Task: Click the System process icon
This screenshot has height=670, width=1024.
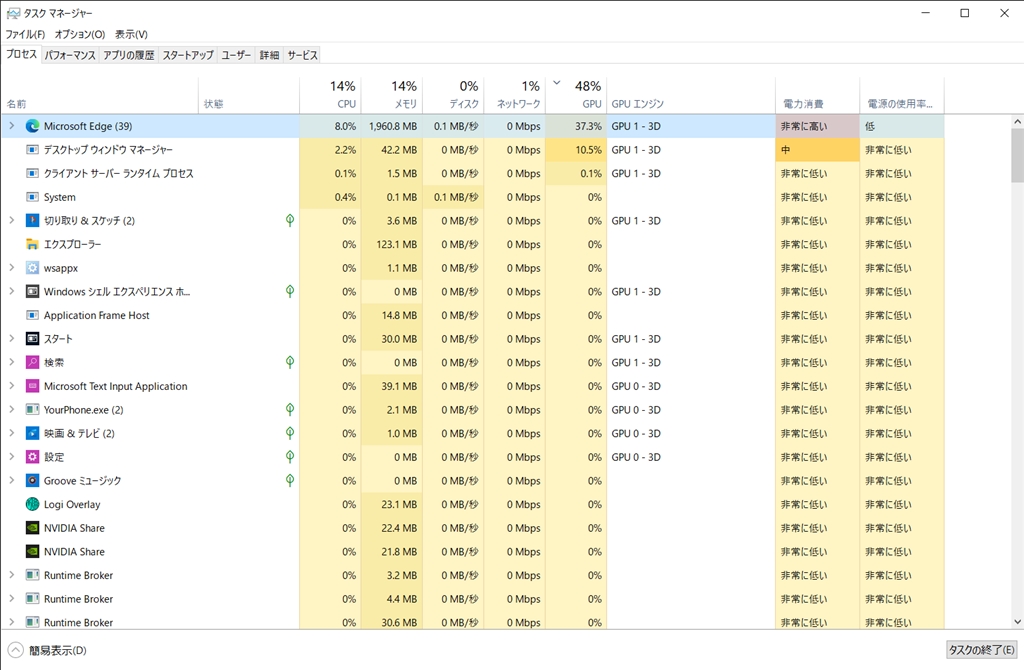Action: [x=32, y=197]
